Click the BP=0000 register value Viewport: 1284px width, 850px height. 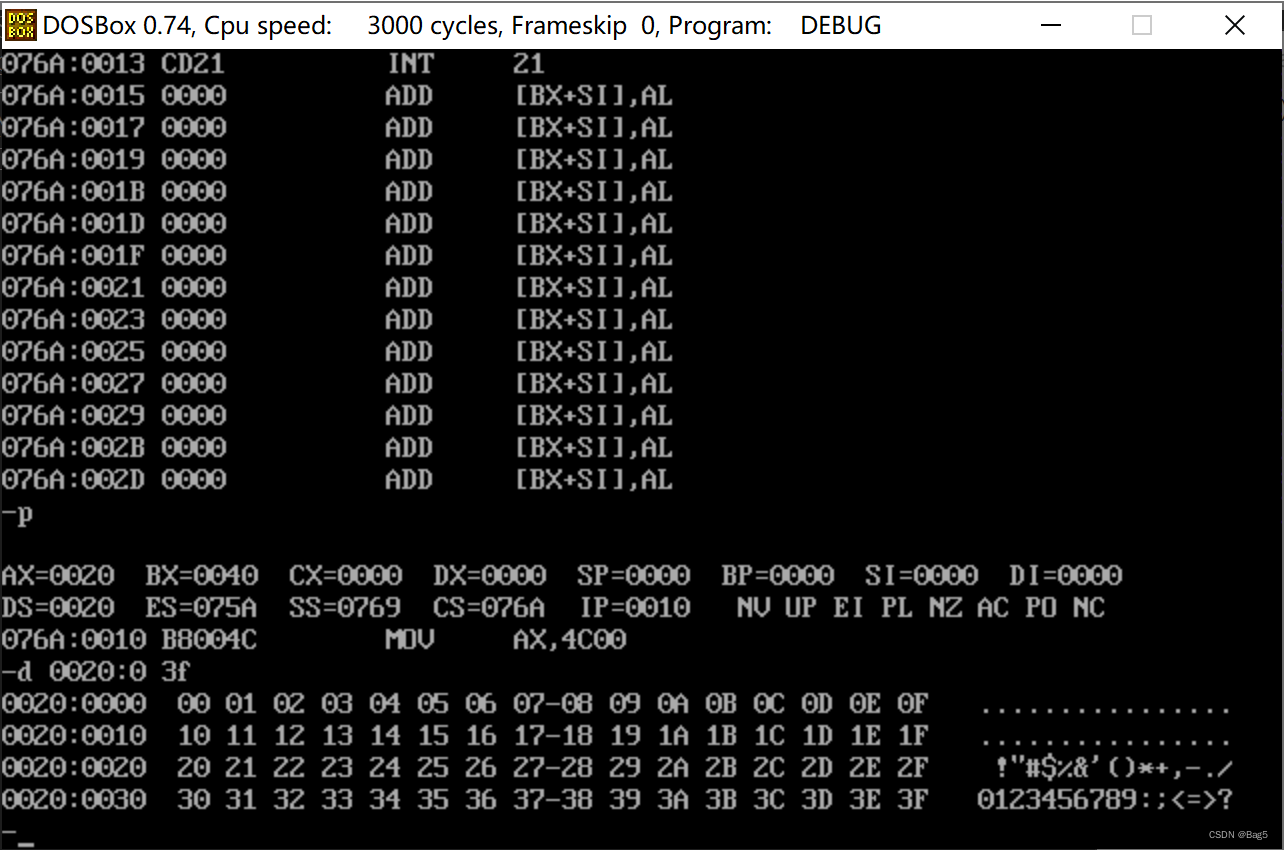[x=778, y=576]
